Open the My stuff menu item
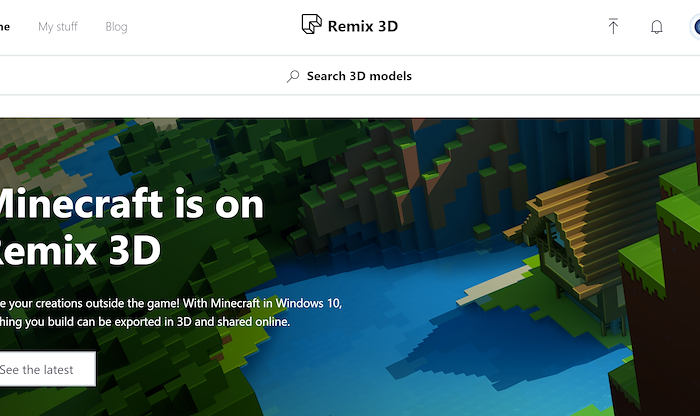This screenshot has width=700, height=416. [58, 27]
